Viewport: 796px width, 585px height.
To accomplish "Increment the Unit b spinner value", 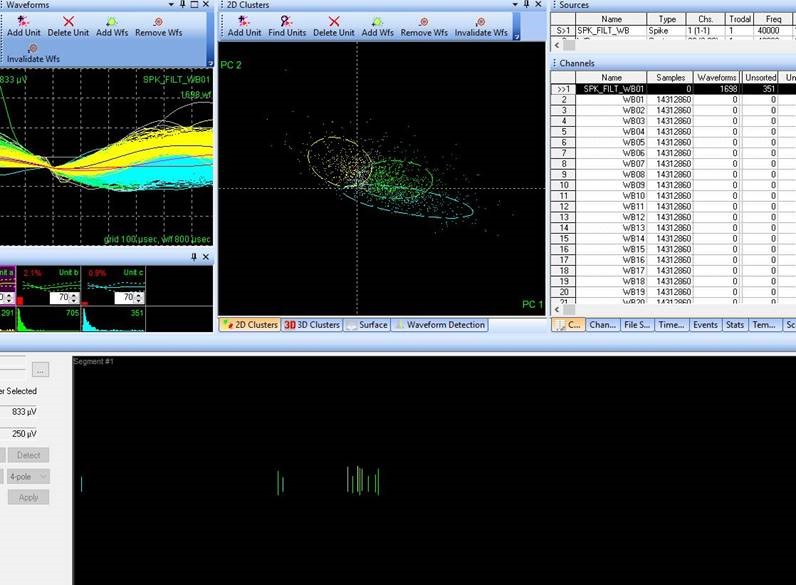I will pyautogui.click(x=74, y=296).
